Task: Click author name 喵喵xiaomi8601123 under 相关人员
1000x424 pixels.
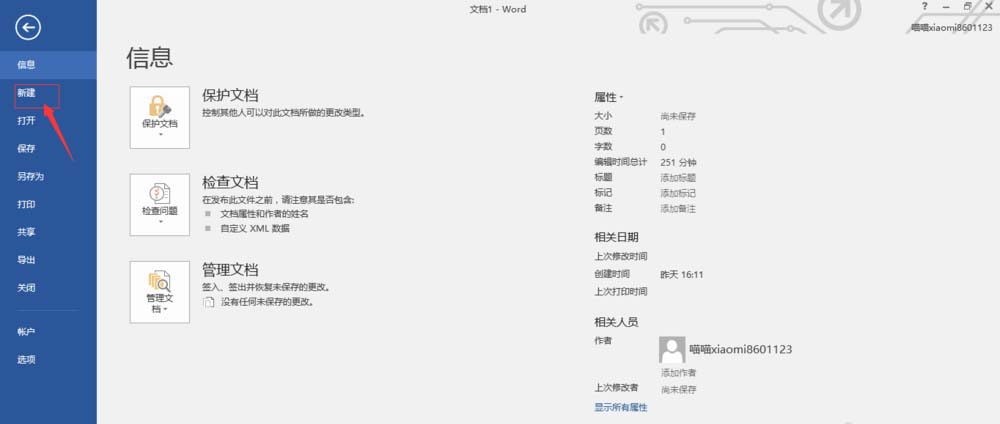Action: pyautogui.click(x=741, y=349)
